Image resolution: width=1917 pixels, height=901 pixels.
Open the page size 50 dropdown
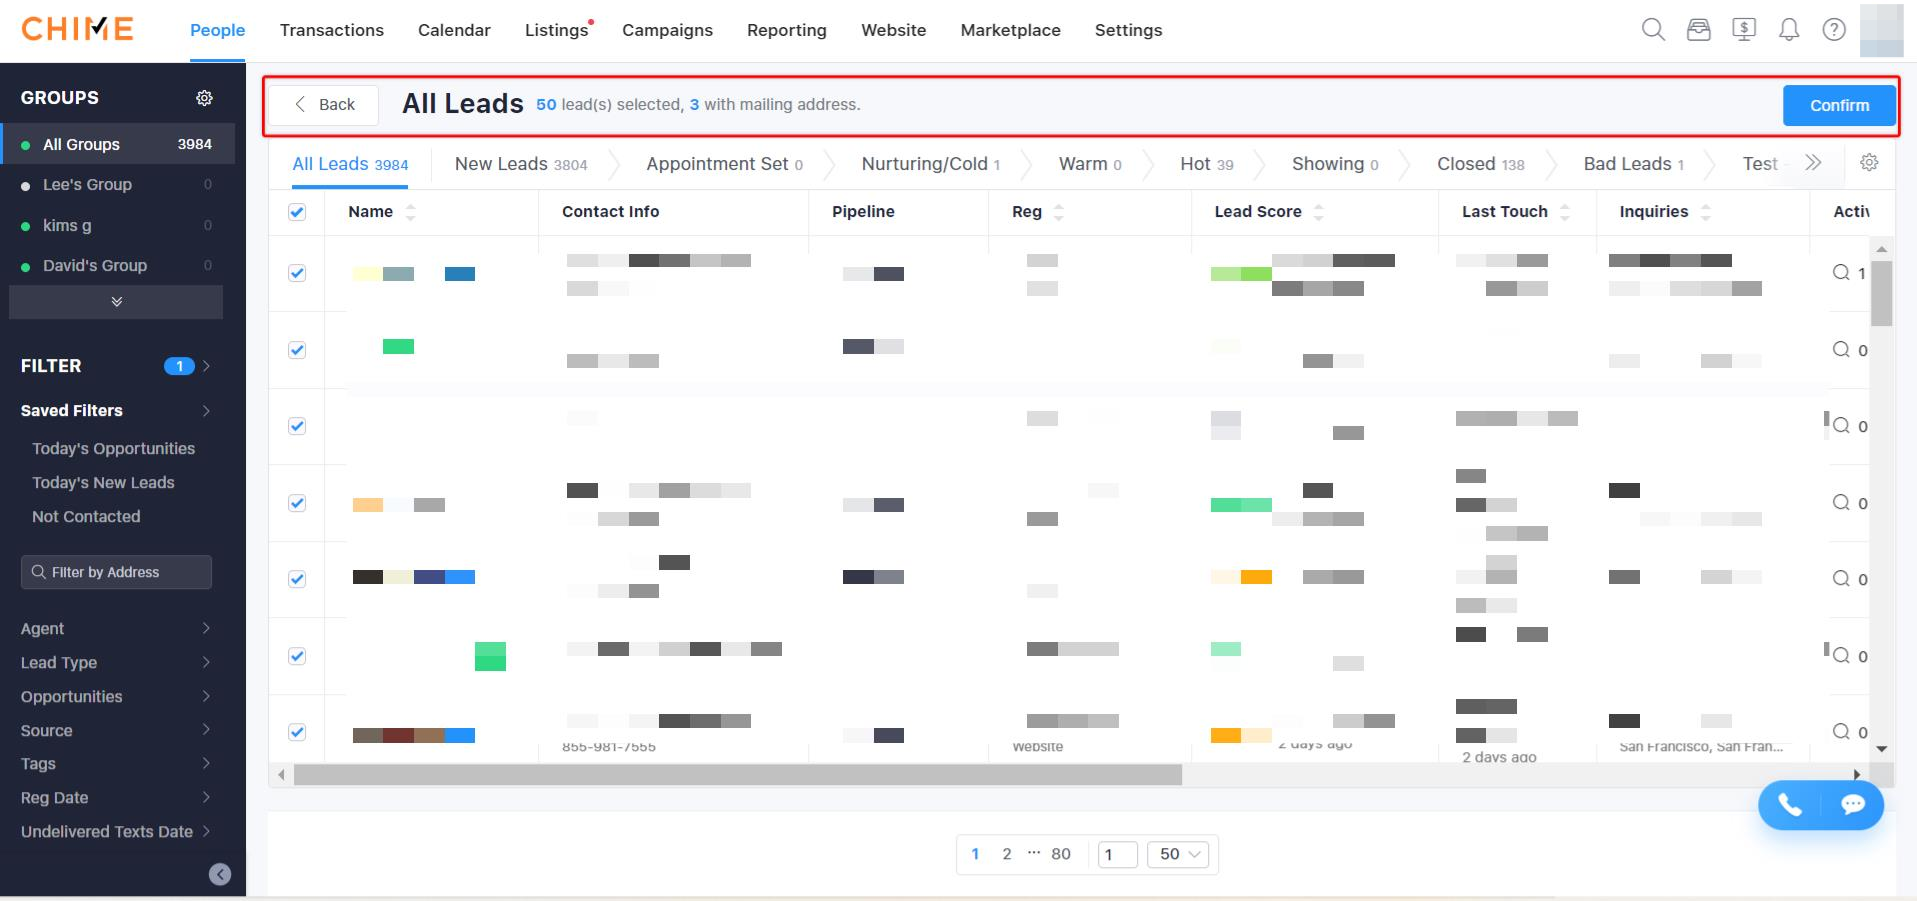tap(1179, 854)
